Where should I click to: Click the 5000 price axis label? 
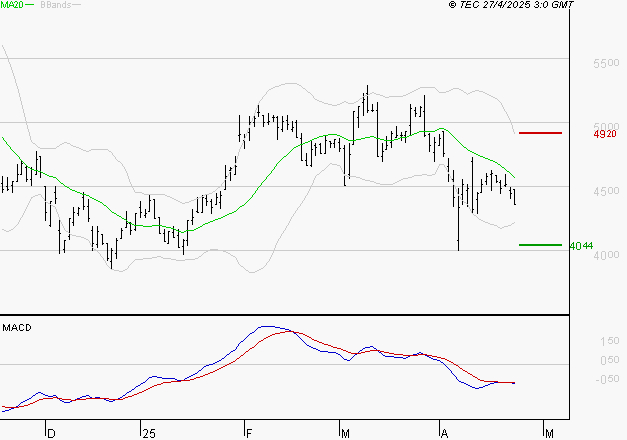point(606,127)
